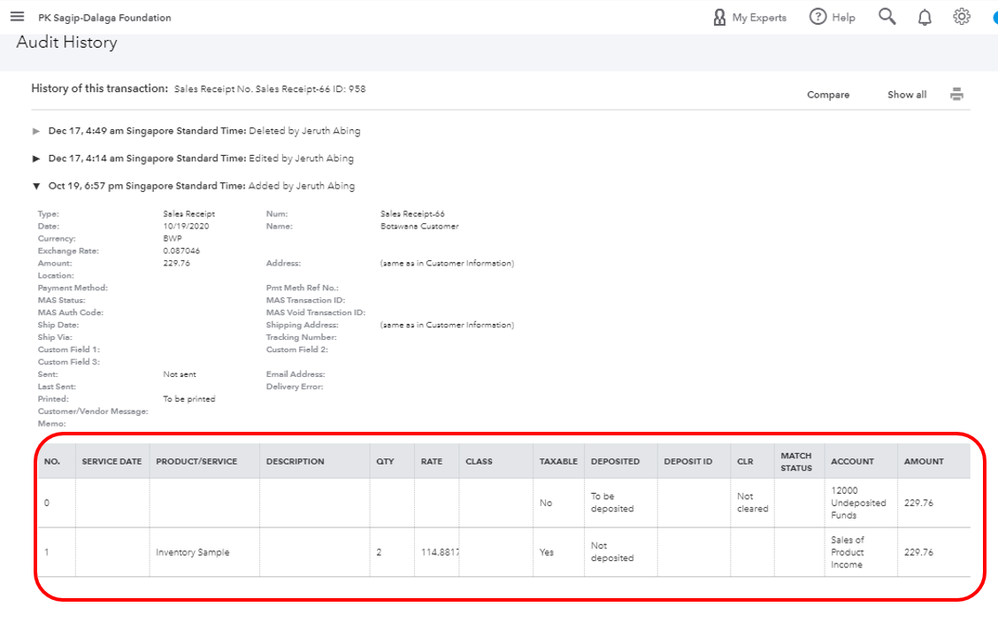Click the print history icon
The image size is (998, 623).
957,95
